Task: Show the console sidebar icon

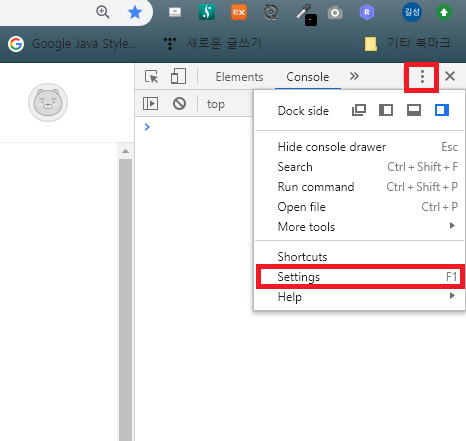Action: pos(150,103)
